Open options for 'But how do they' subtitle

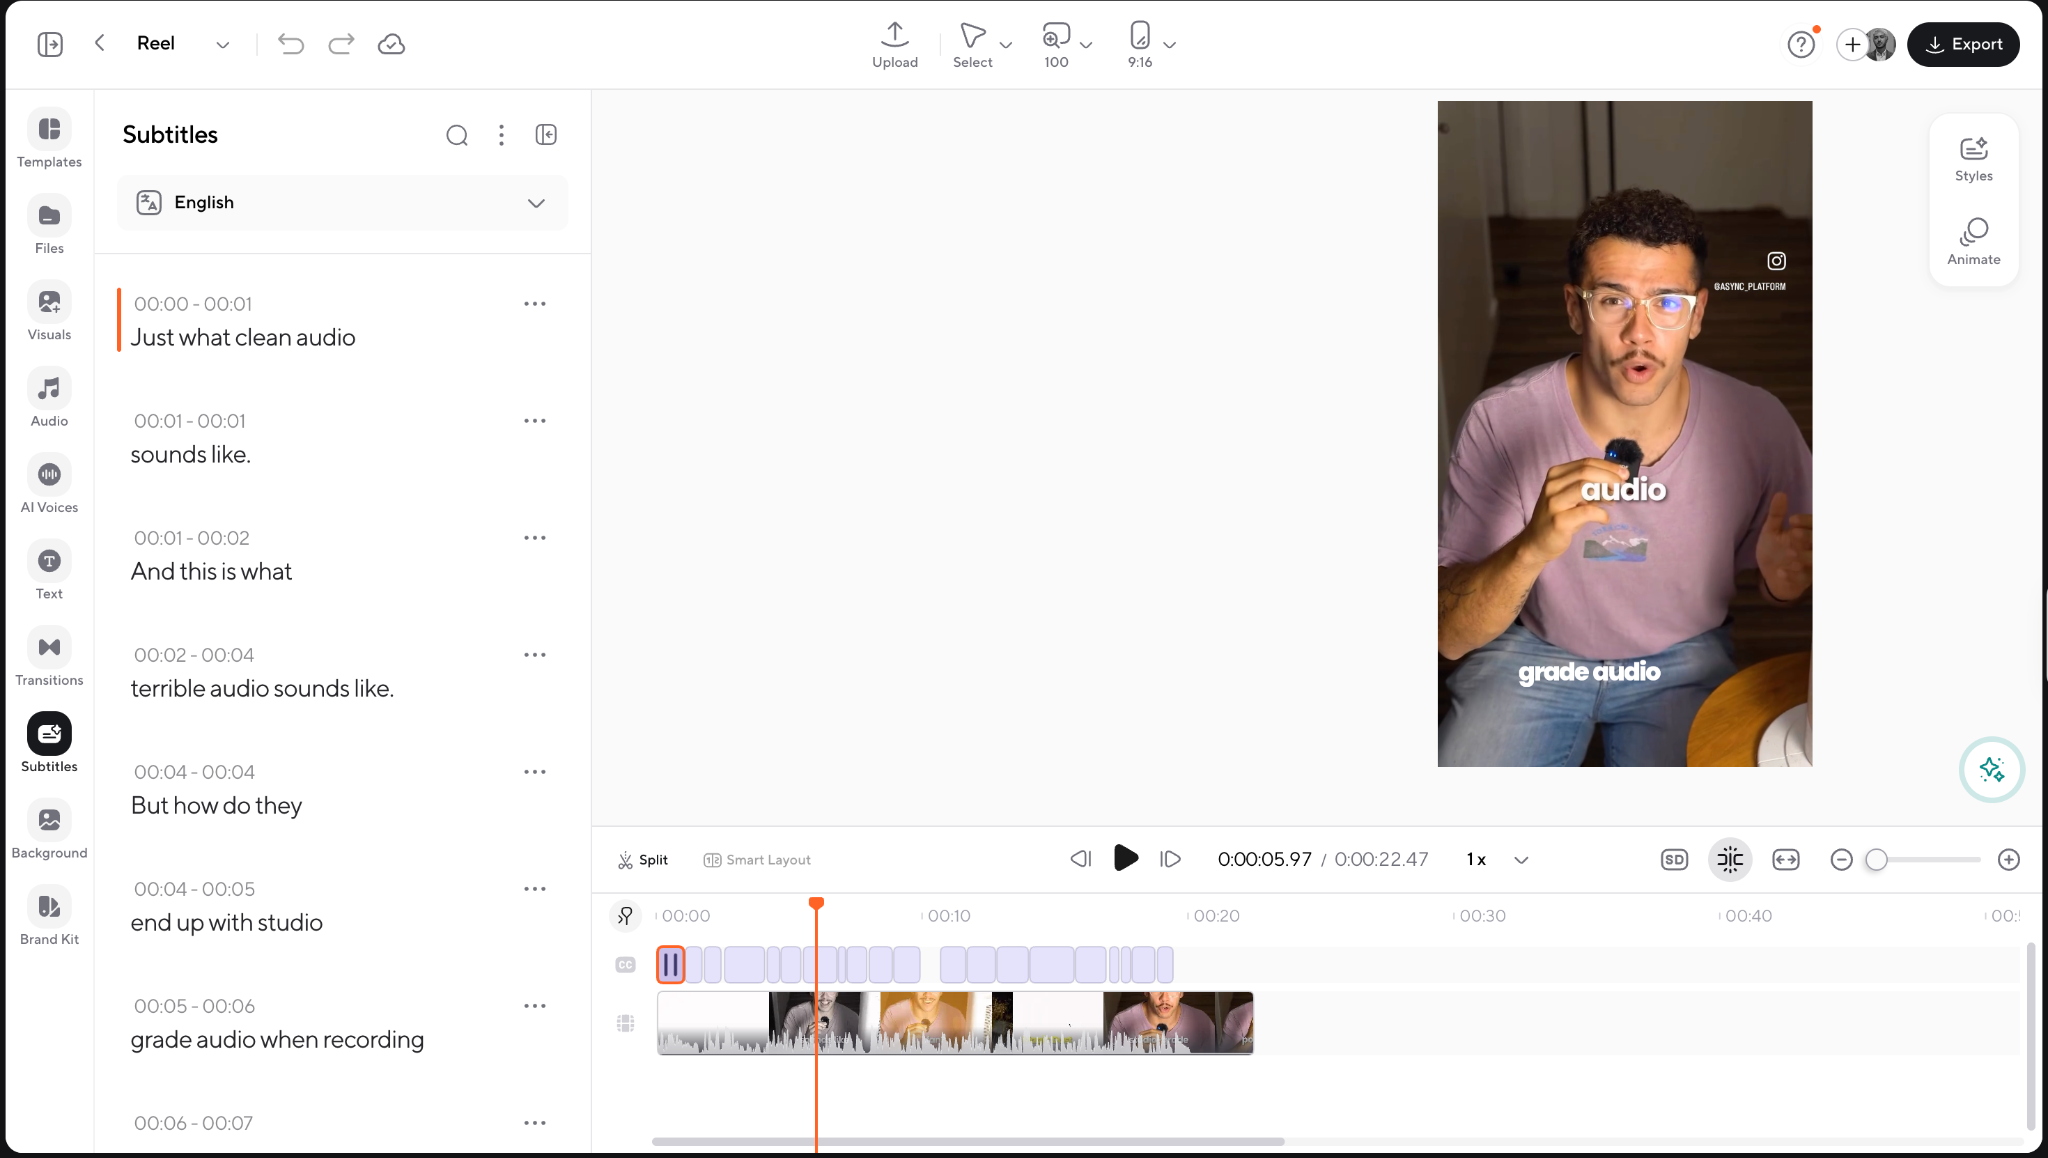535,772
